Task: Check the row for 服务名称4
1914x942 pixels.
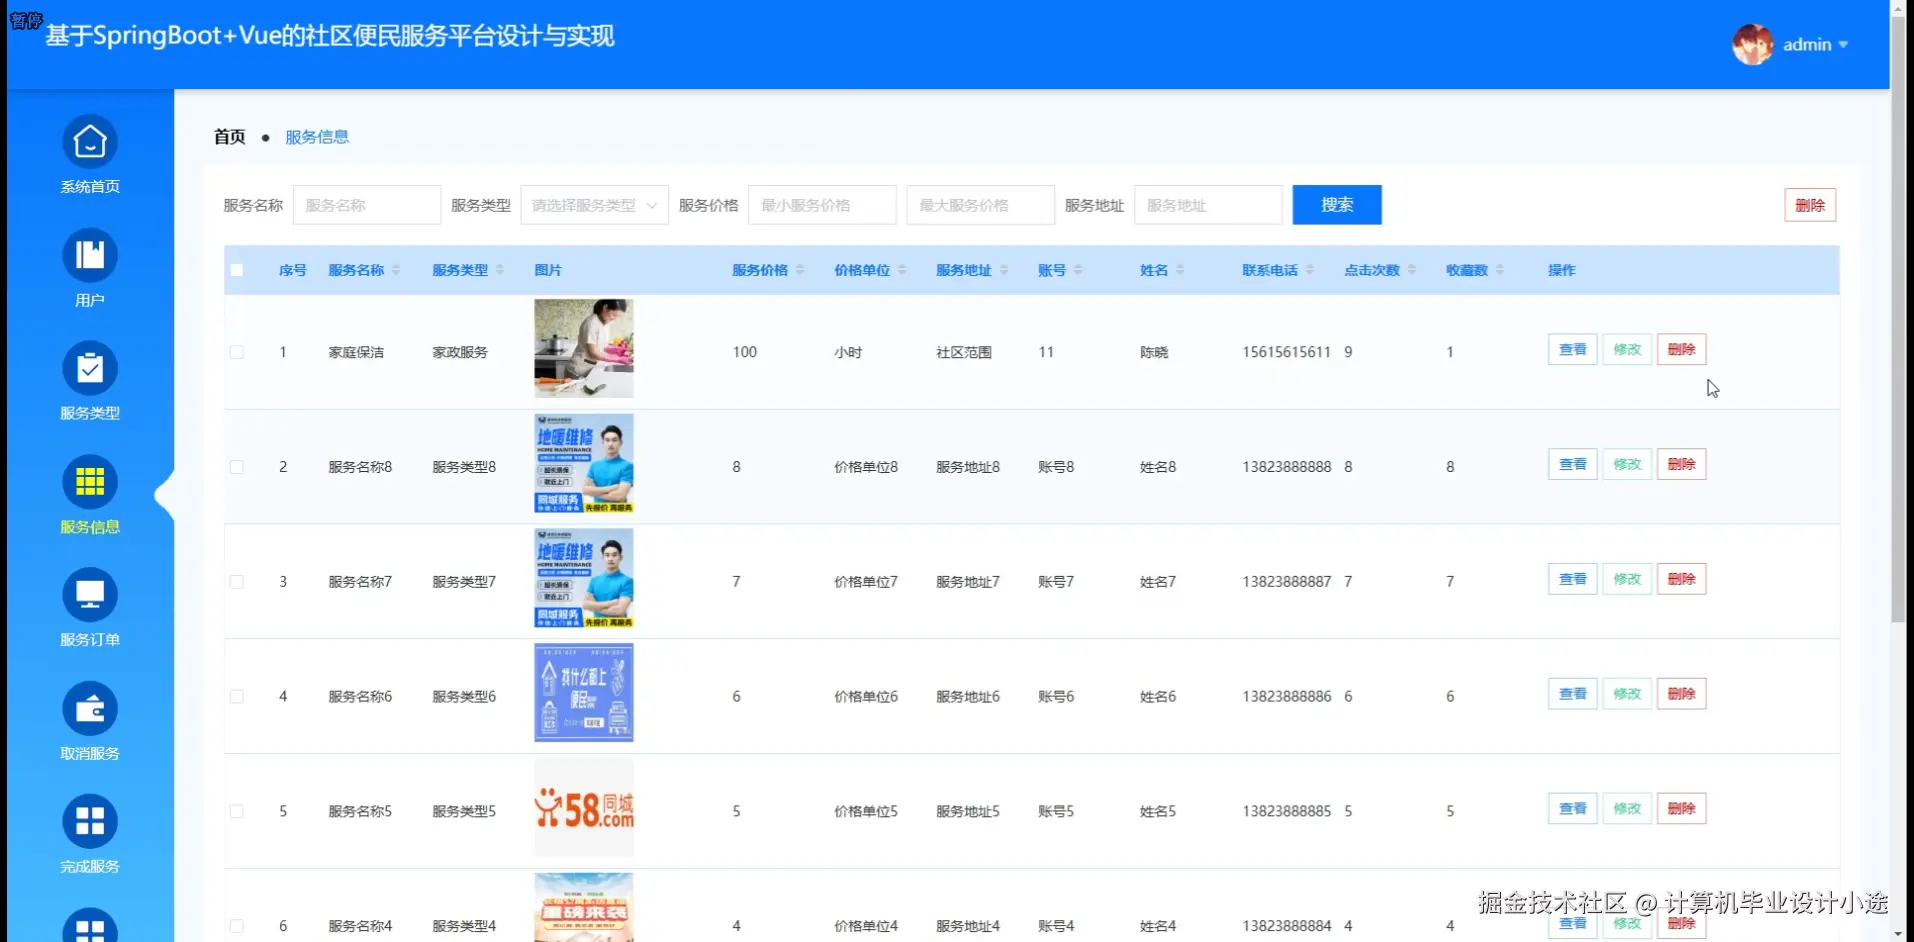Action: click(237, 926)
